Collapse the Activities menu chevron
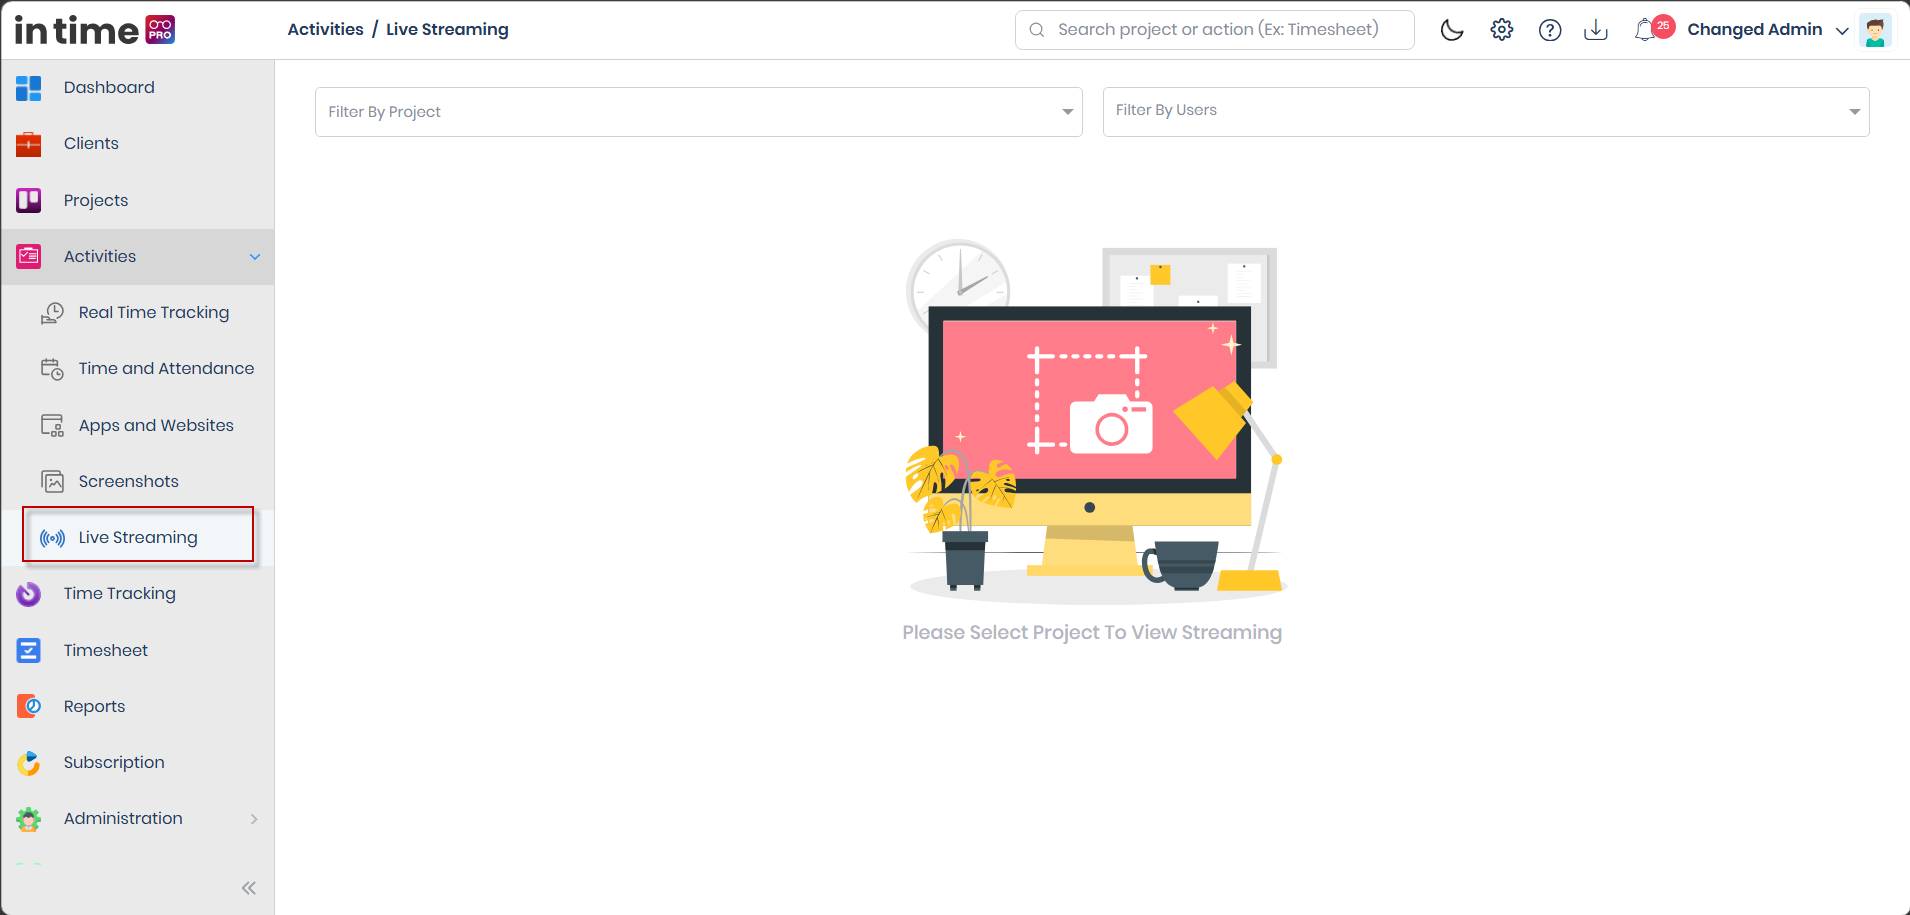The width and height of the screenshot is (1910, 915). coord(255,257)
